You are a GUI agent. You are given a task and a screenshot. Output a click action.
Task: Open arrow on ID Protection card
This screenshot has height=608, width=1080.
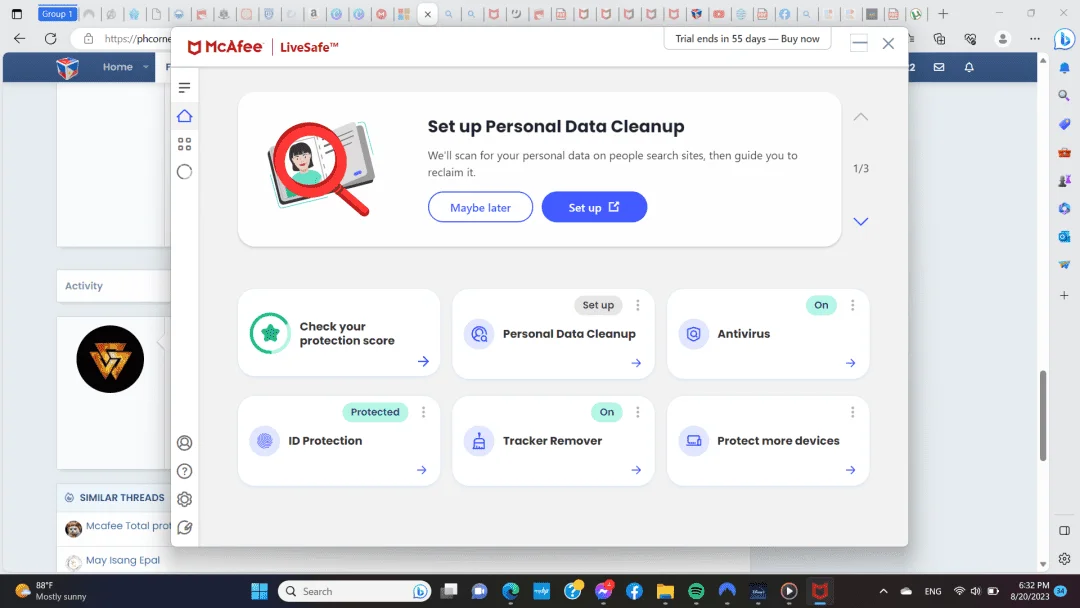(422, 470)
